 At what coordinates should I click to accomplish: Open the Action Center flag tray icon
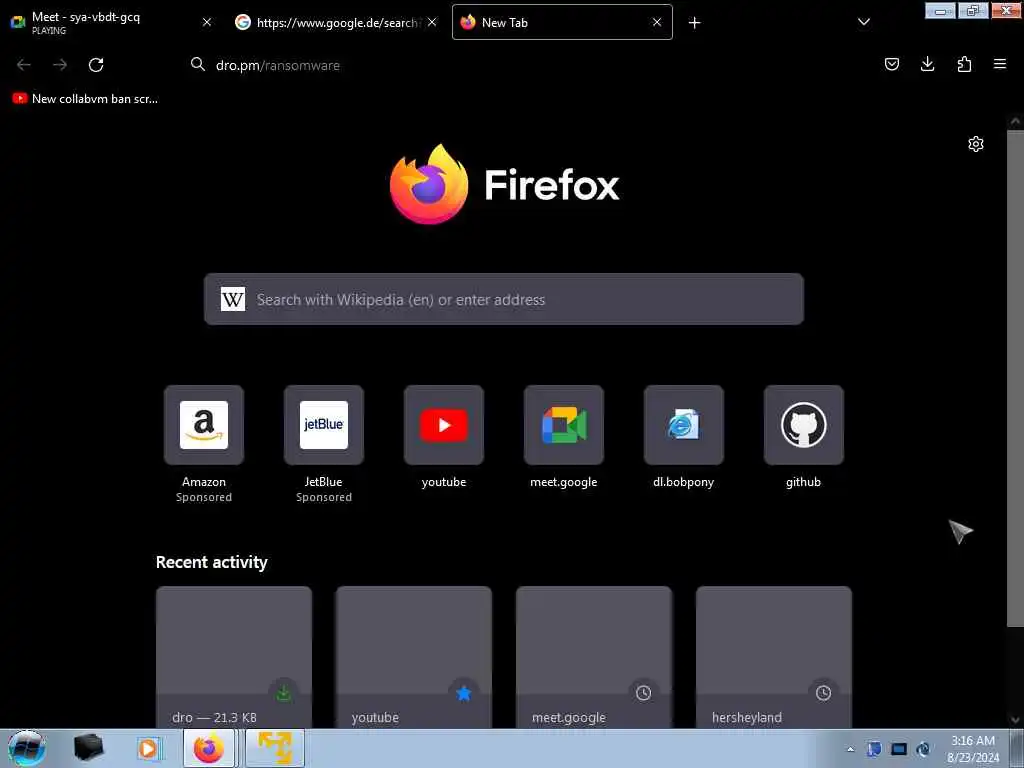874,749
